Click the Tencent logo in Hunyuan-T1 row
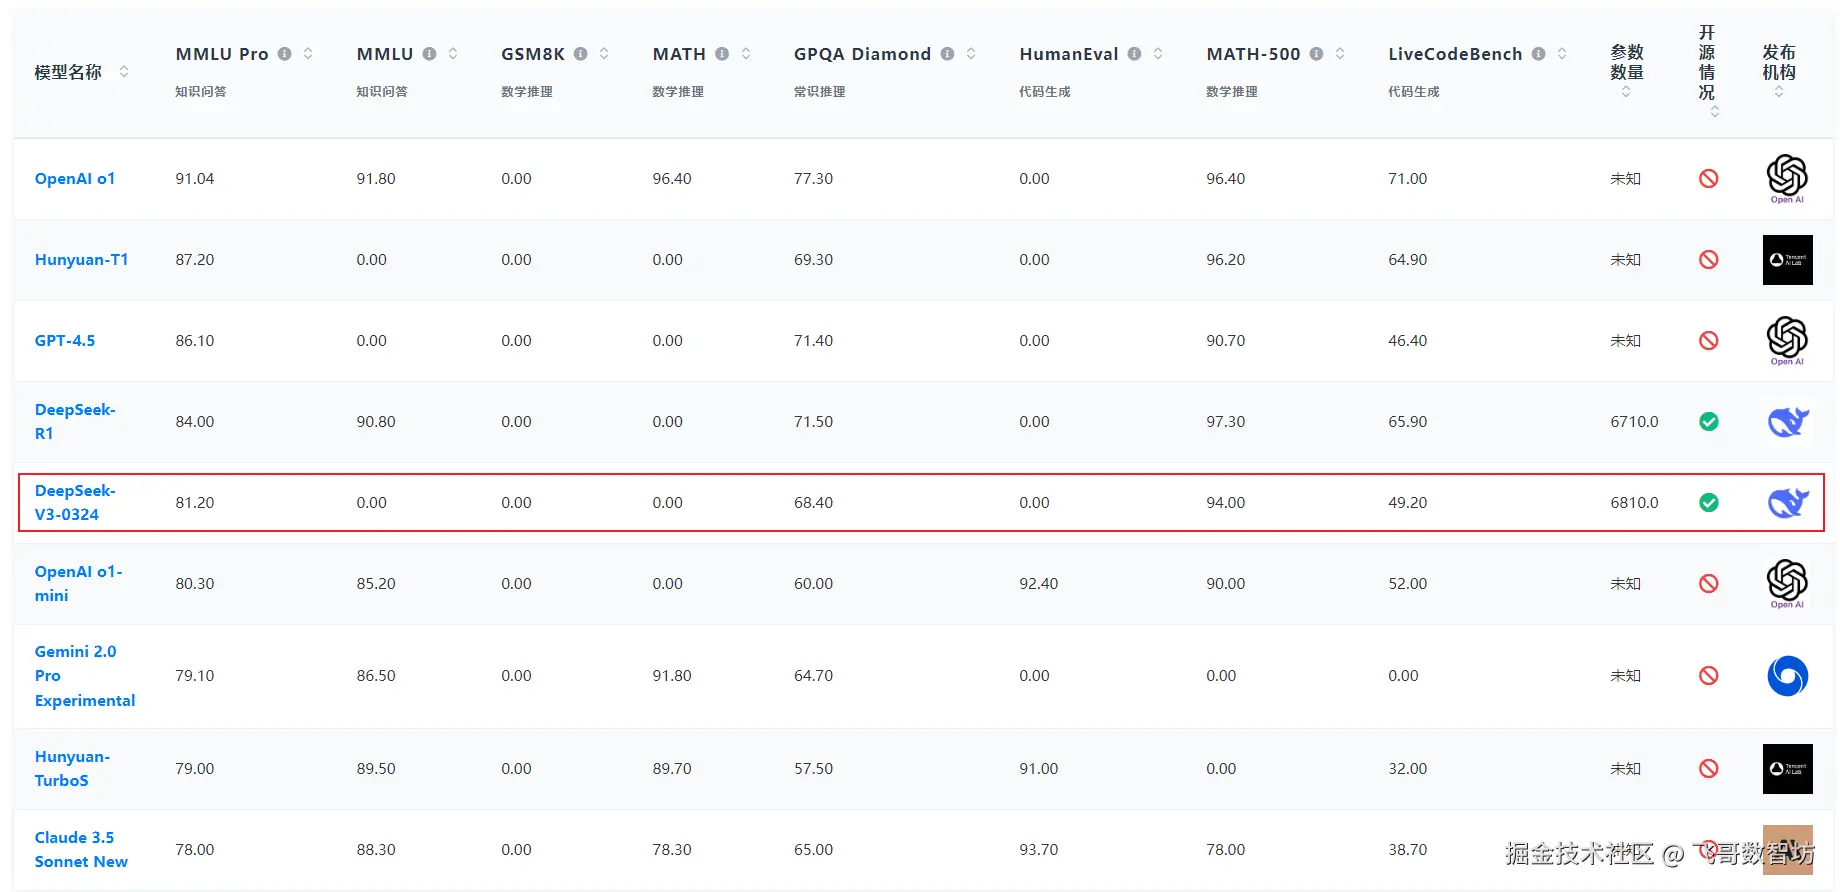Image resolution: width=1840 pixels, height=892 pixels. (1788, 260)
